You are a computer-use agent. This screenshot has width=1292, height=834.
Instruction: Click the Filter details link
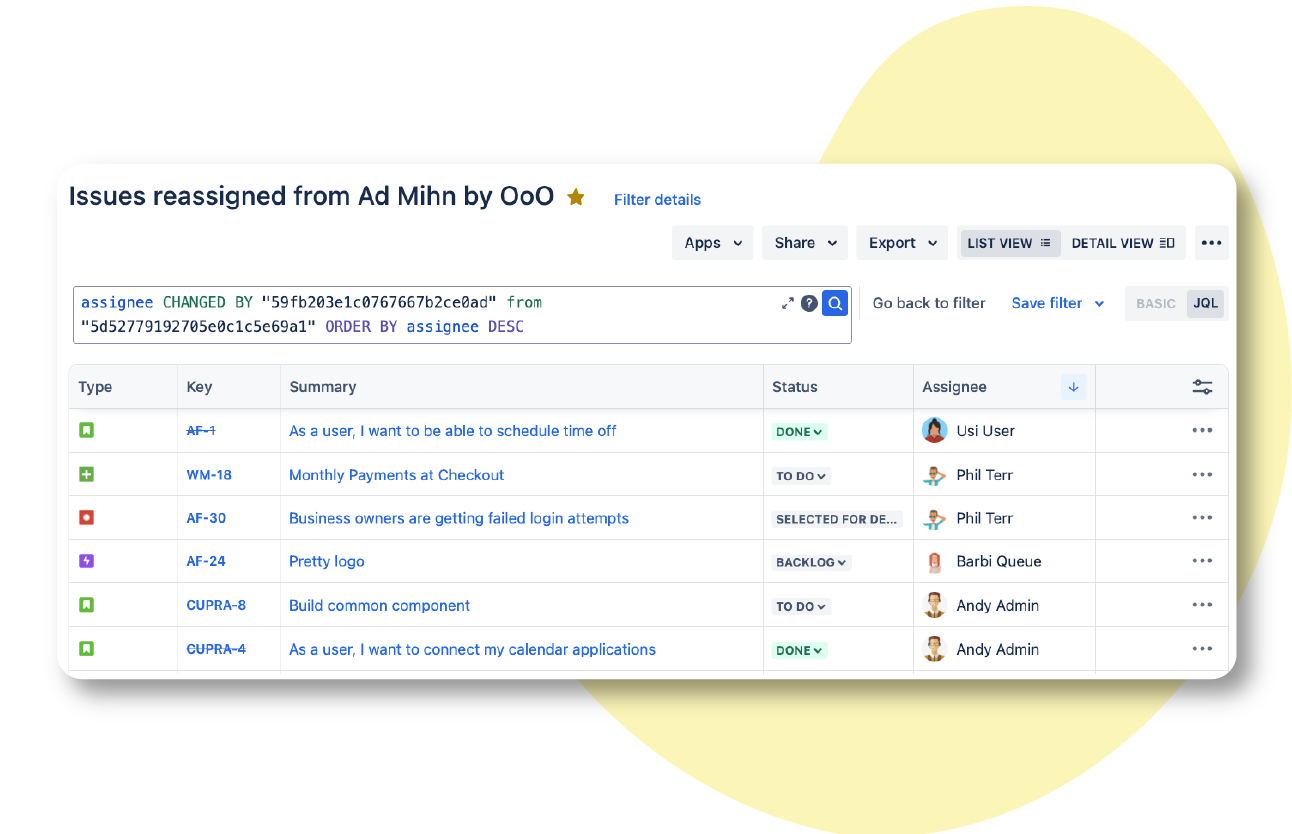pyautogui.click(x=657, y=200)
